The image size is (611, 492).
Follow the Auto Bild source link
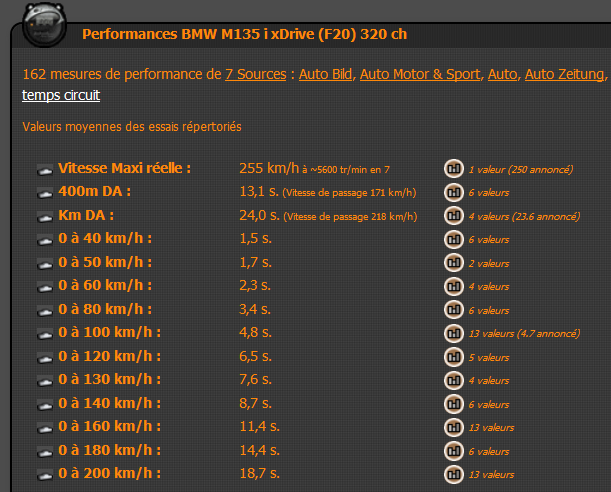click(325, 74)
